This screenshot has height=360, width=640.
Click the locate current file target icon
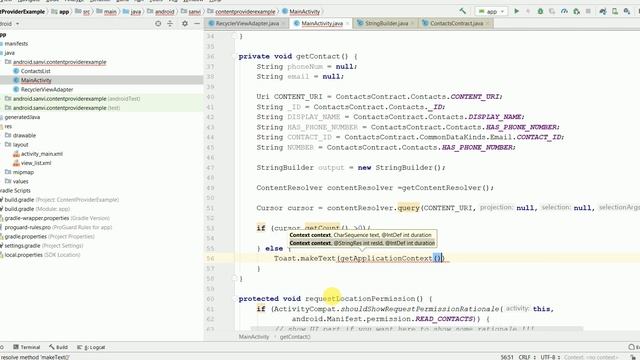pyautogui.click(x=158, y=24)
